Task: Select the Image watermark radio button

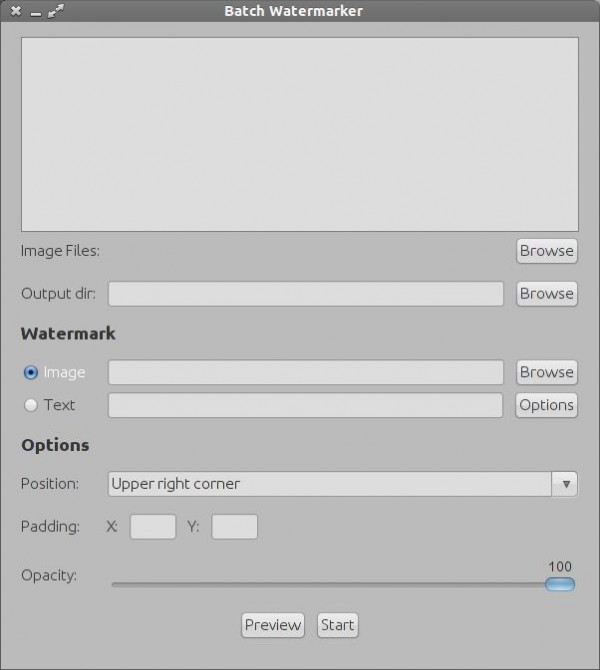Action: [31, 372]
